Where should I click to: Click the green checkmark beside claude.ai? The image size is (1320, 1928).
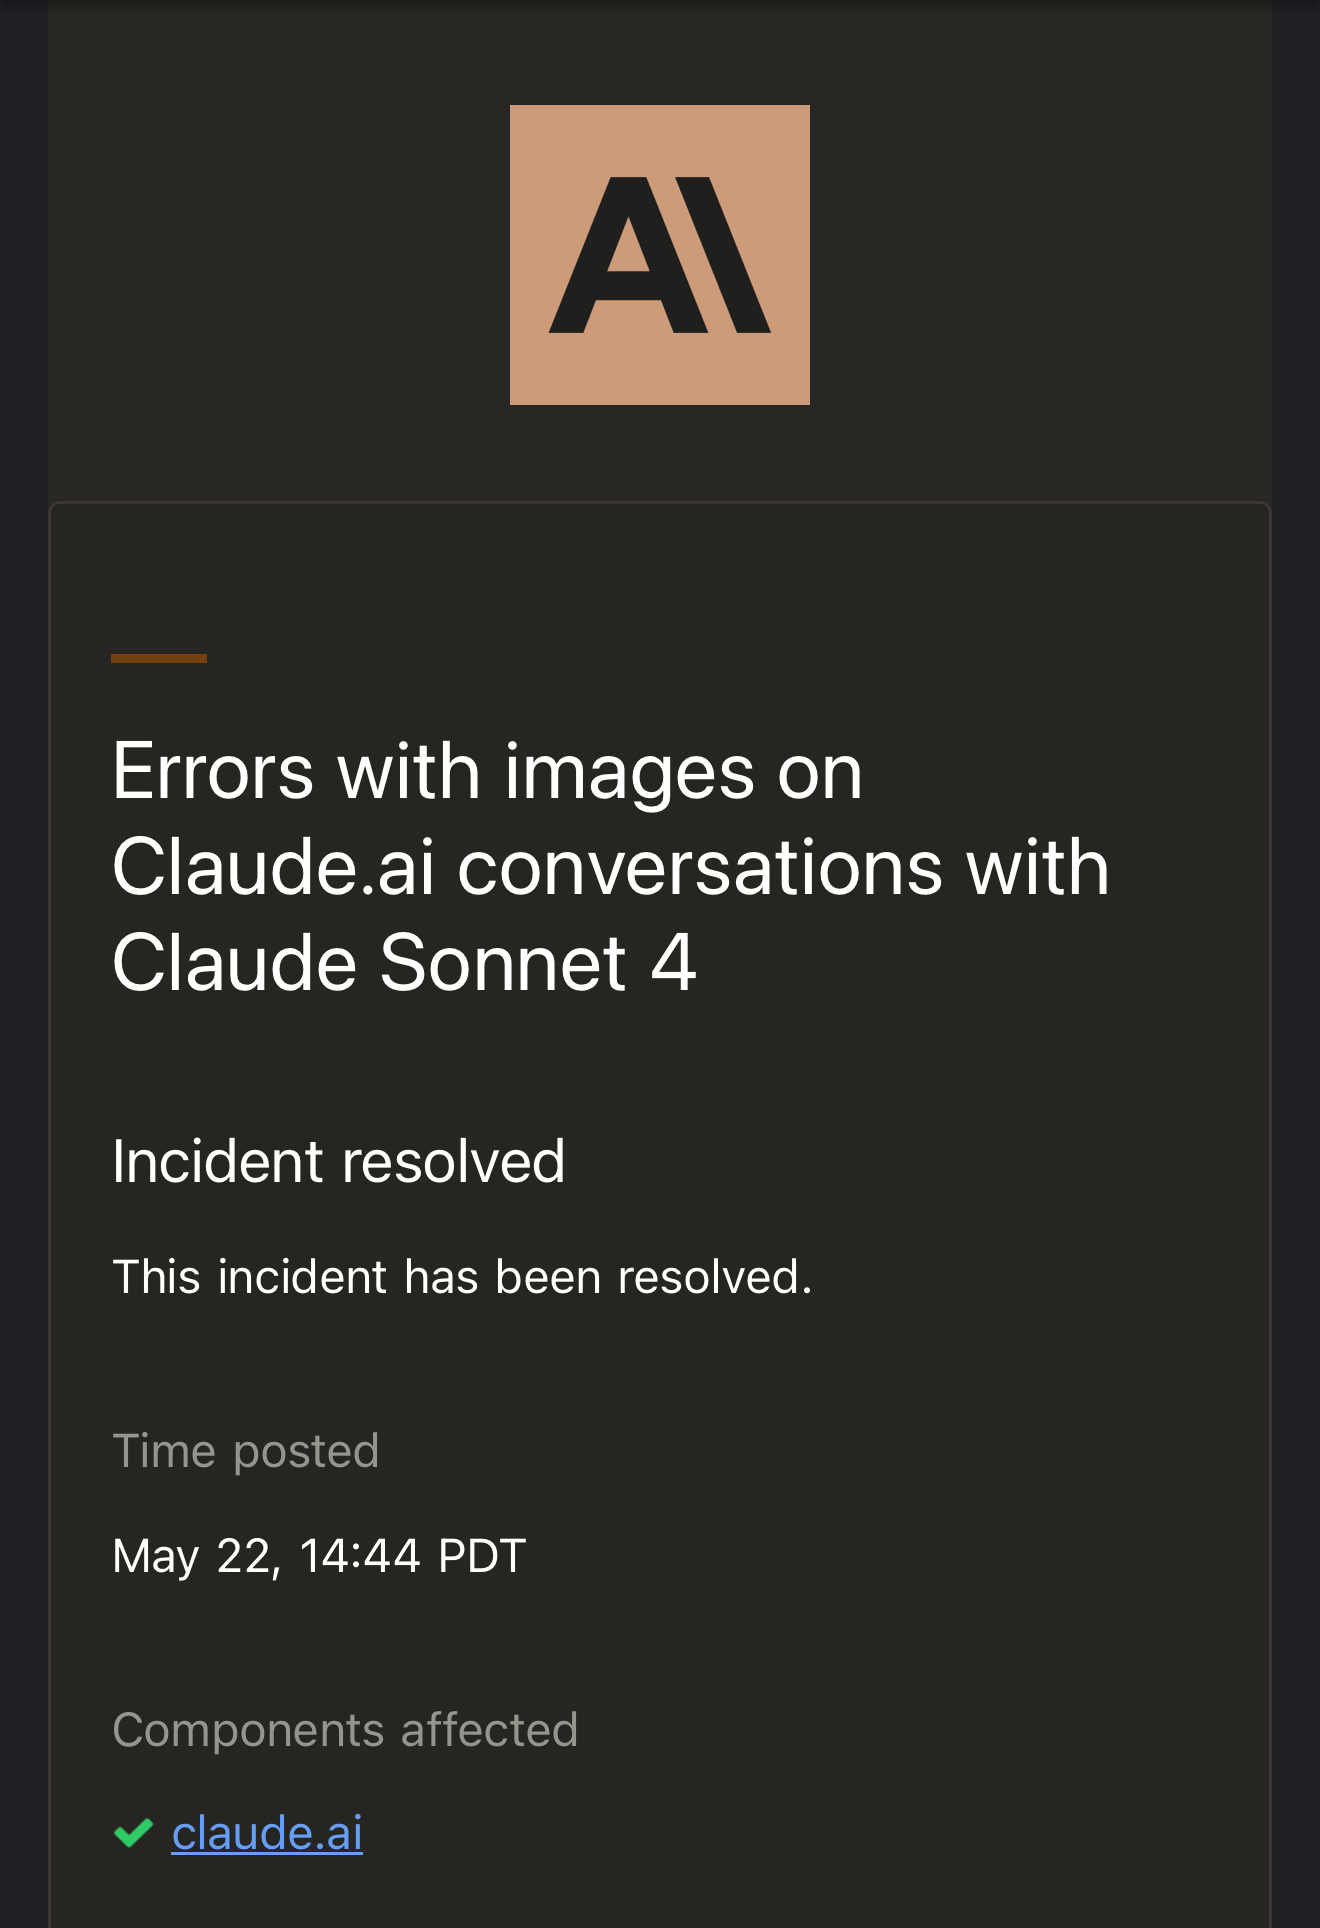tap(133, 1833)
